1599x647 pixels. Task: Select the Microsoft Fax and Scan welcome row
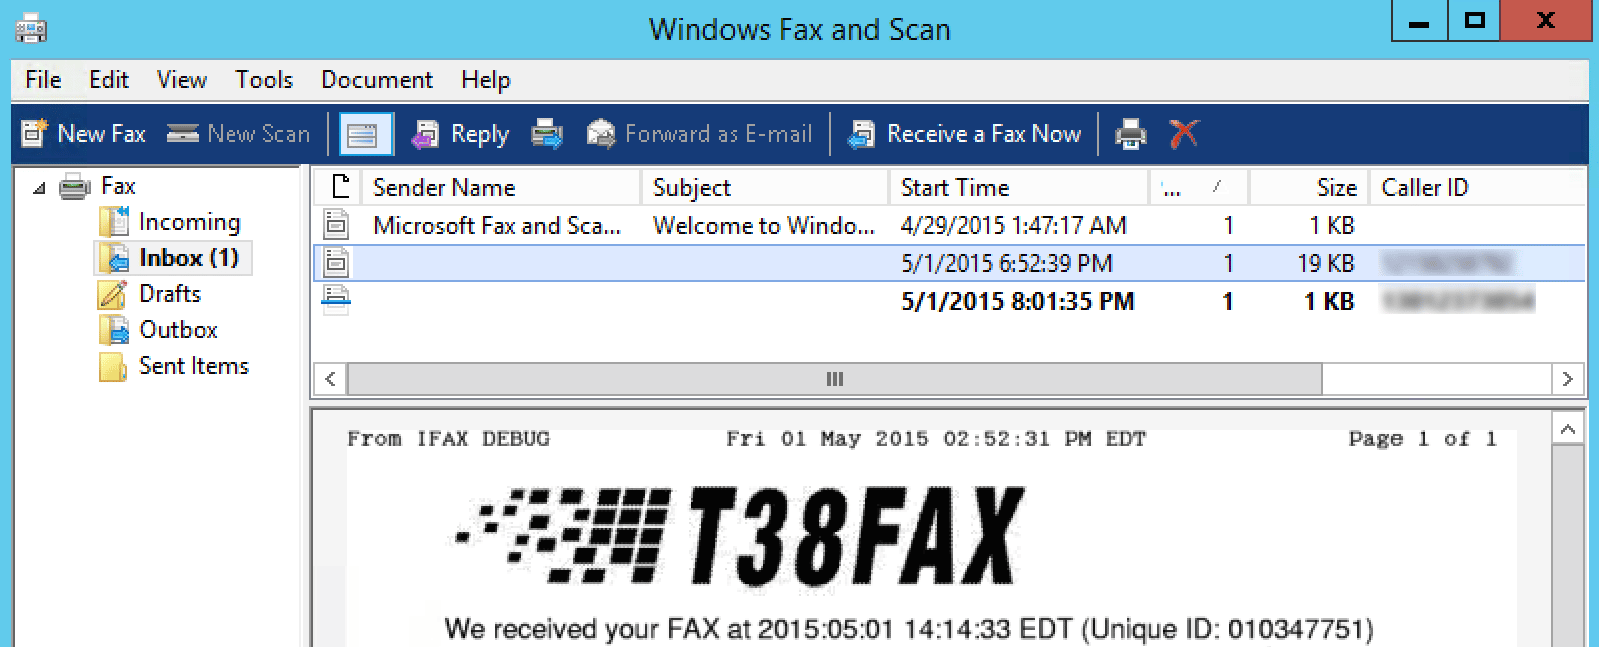(949, 225)
